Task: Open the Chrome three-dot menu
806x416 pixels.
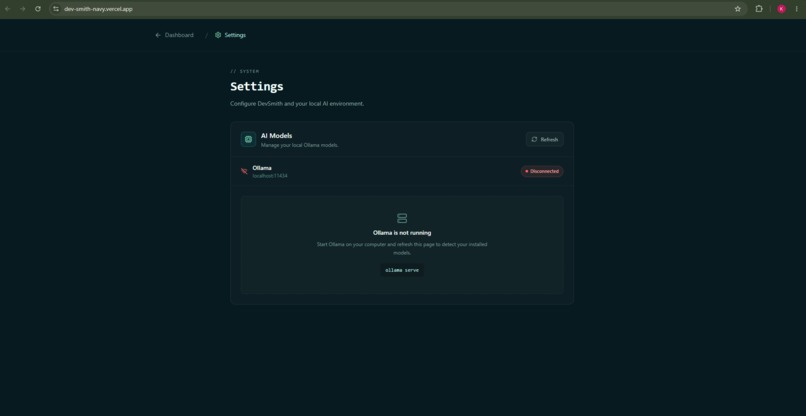Action: click(795, 9)
